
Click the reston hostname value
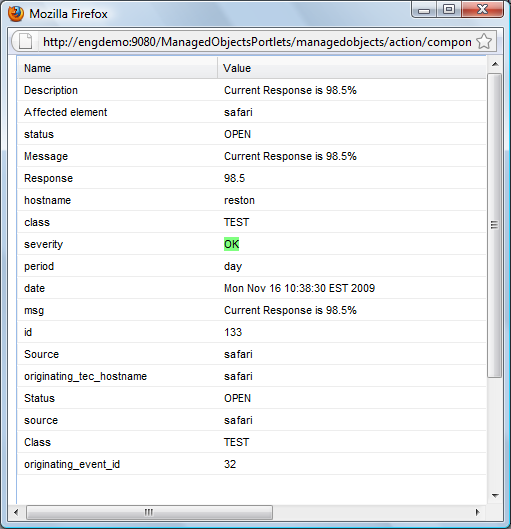pyautogui.click(x=239, y=200)
